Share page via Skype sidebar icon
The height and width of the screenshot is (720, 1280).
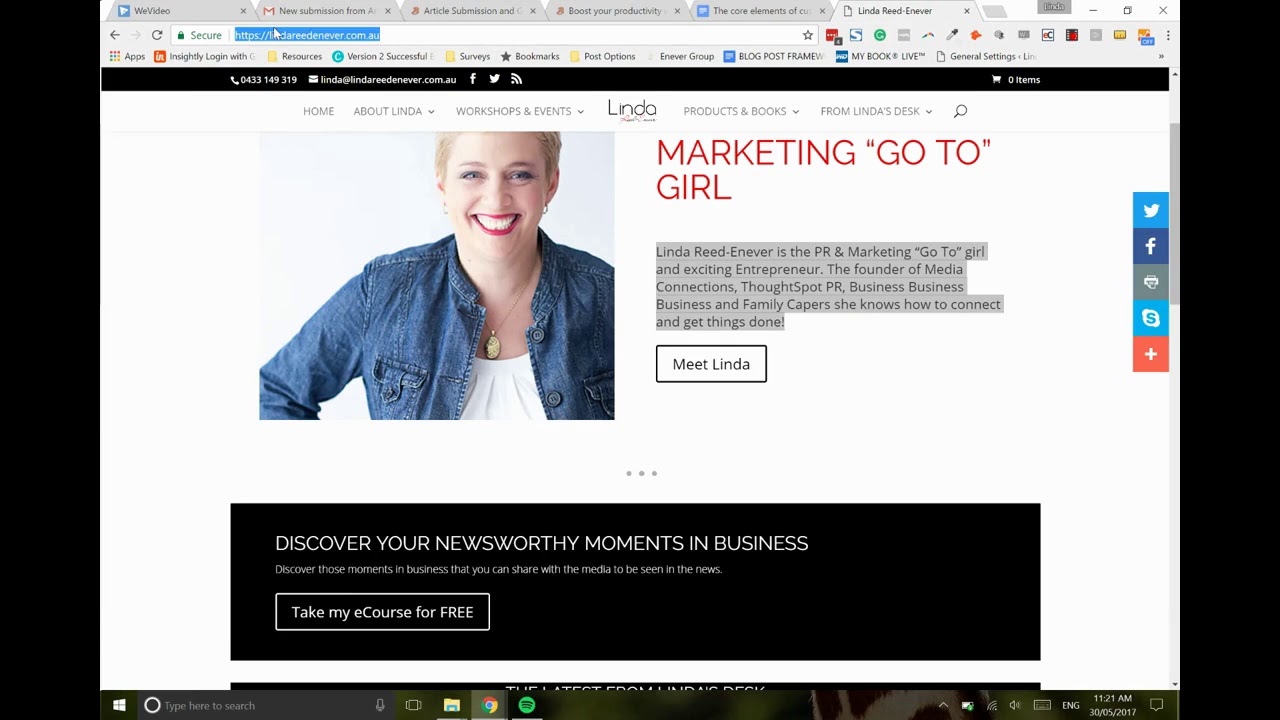click(x=1151, y=318)
